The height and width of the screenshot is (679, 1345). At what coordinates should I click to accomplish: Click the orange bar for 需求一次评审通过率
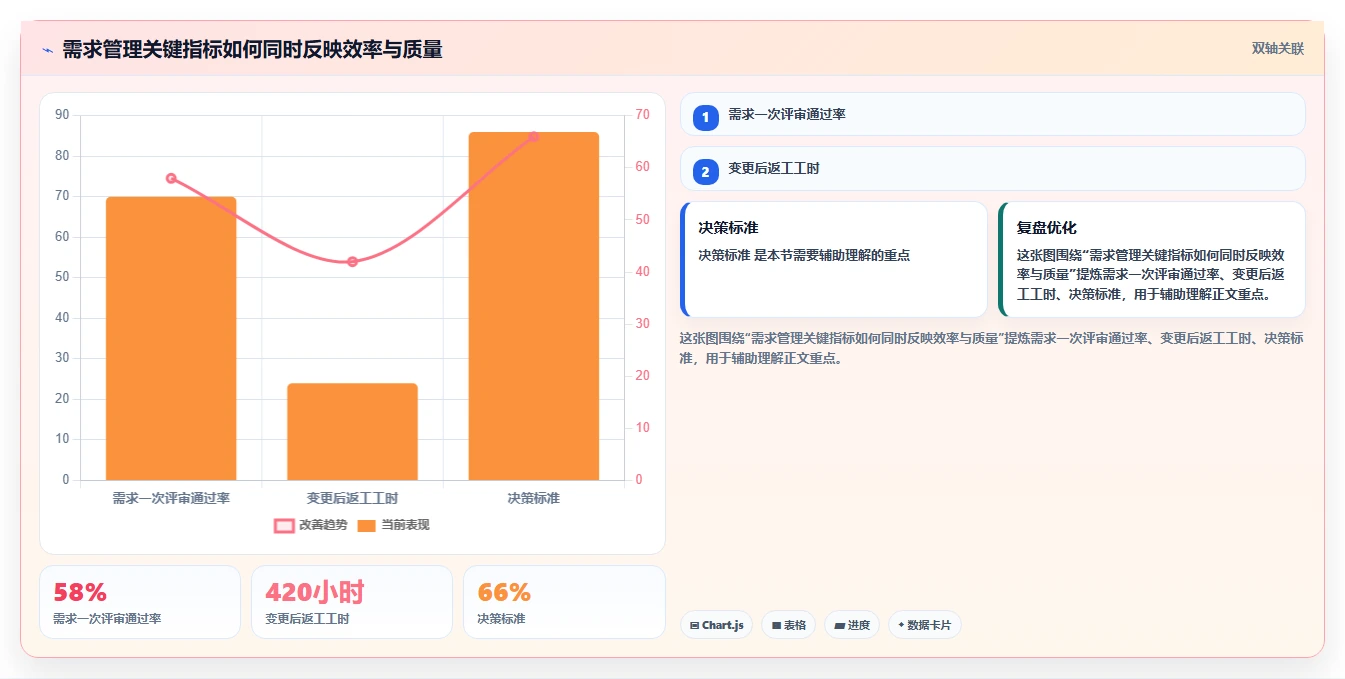click(171, 338)
